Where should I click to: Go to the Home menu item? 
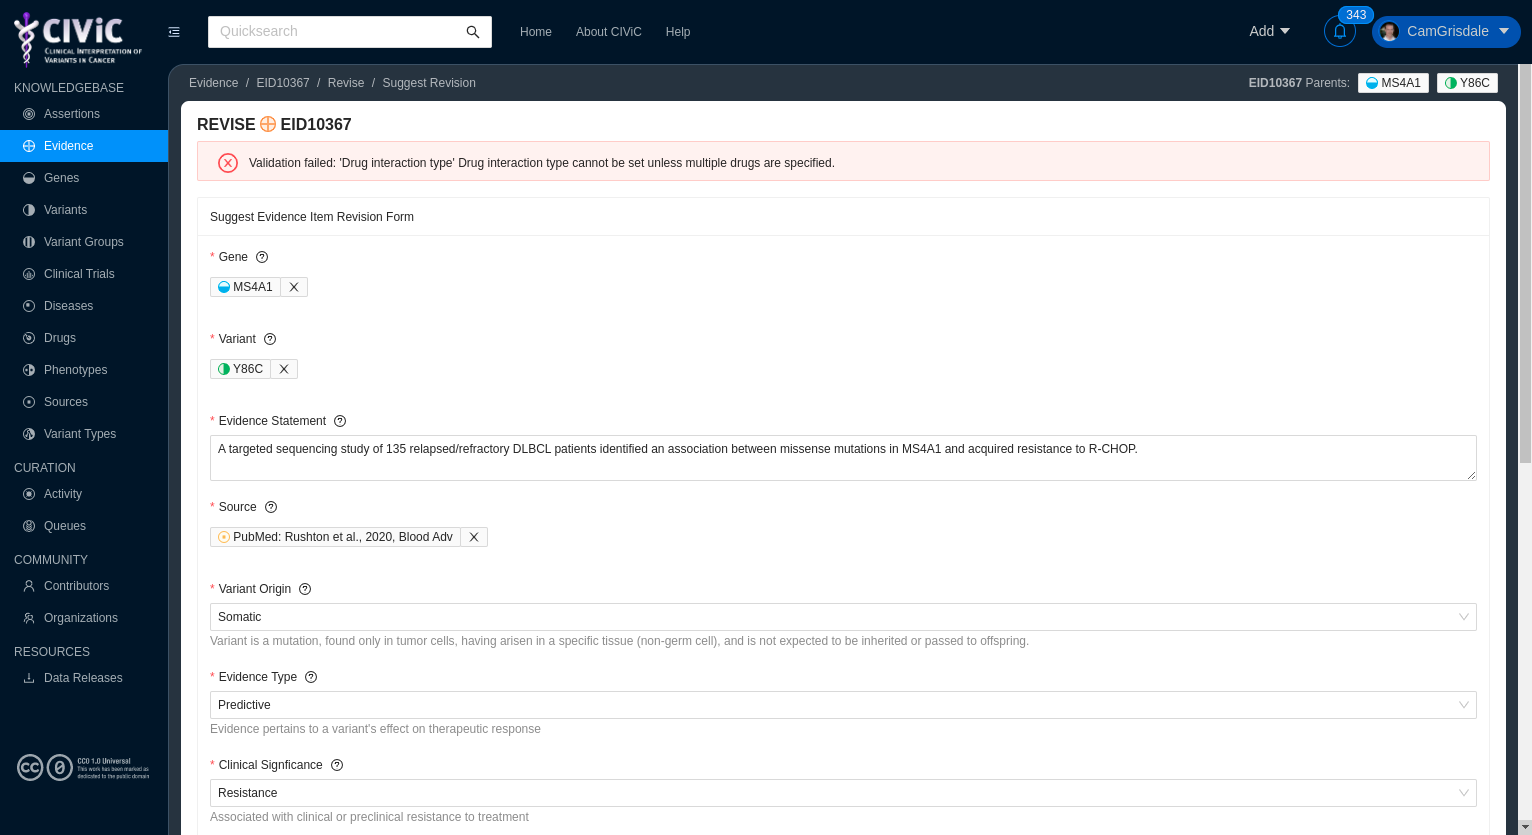[x=536, y=31]
